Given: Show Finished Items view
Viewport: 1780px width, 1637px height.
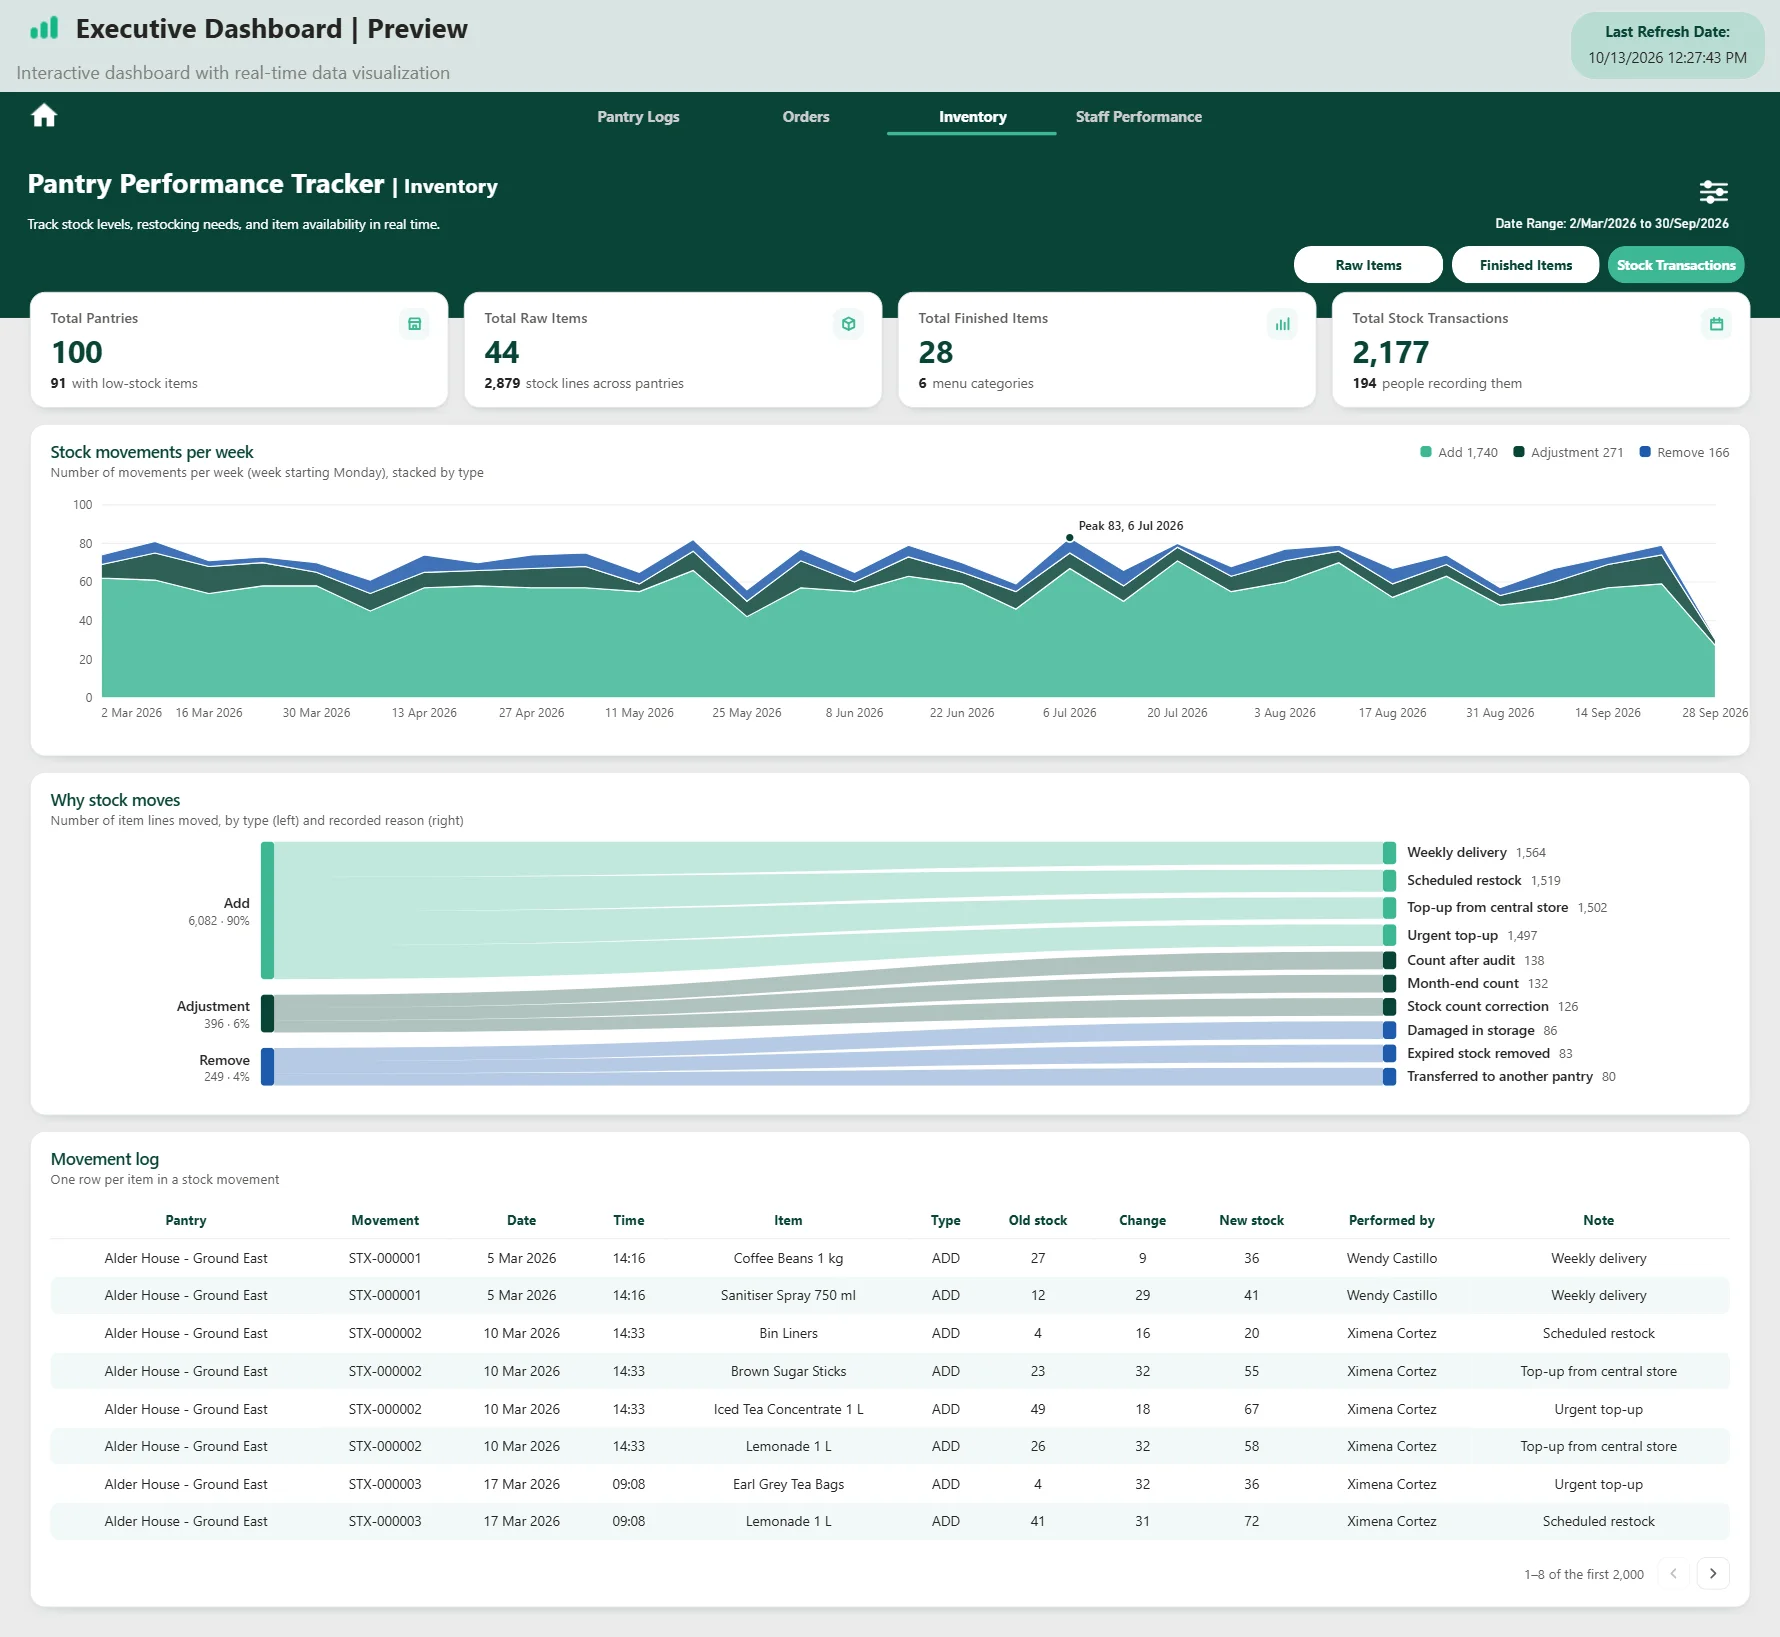Looking at the screenshot, I should tap(1525, 265).
